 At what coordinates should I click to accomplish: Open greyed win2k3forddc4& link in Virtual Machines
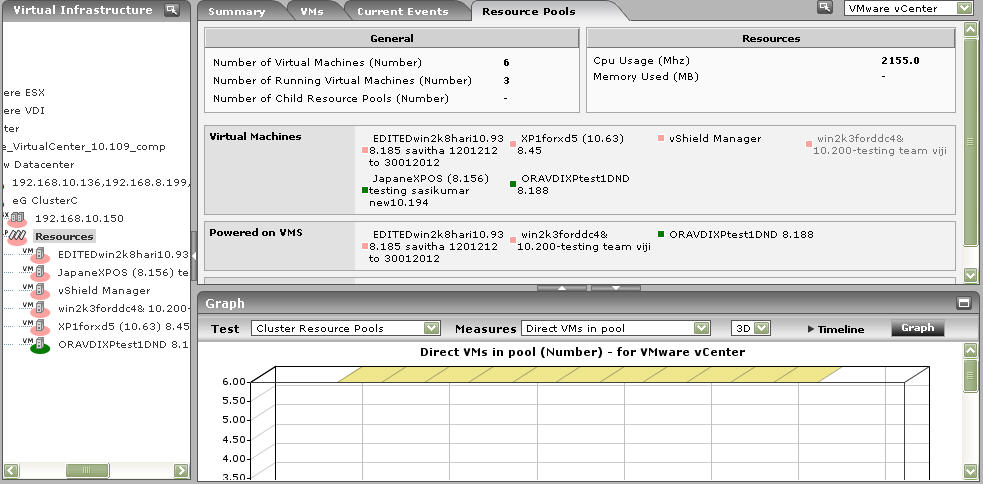coord(880,144)
